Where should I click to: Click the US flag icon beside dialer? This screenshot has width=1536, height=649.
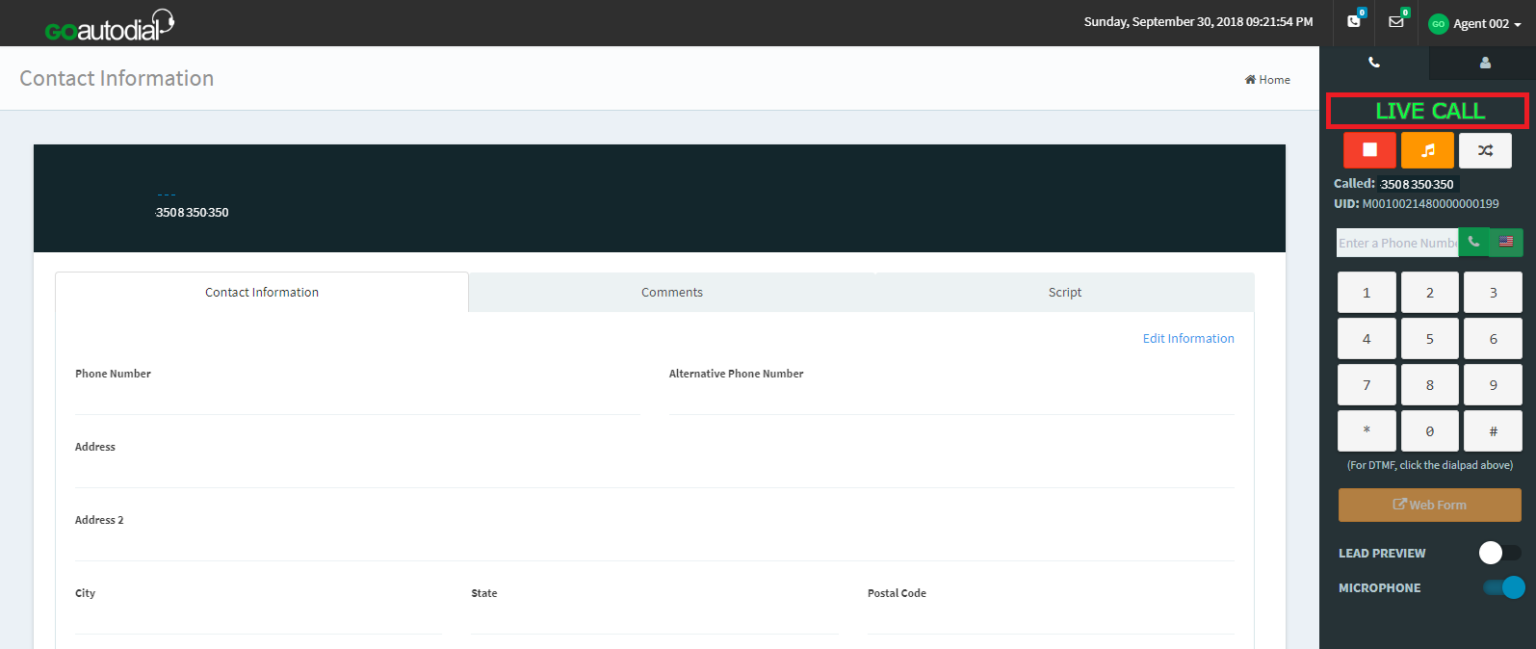pos(1506,242)
